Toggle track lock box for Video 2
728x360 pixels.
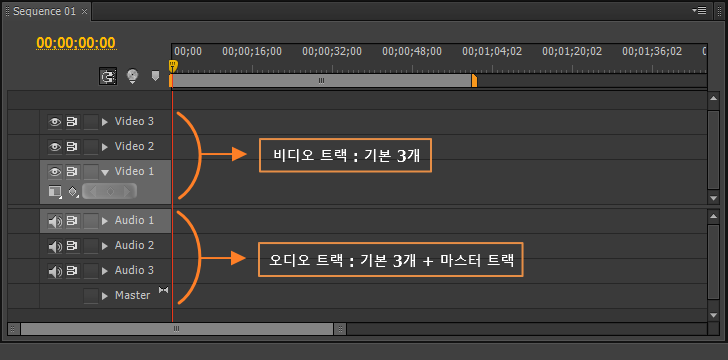coord(91,147)
